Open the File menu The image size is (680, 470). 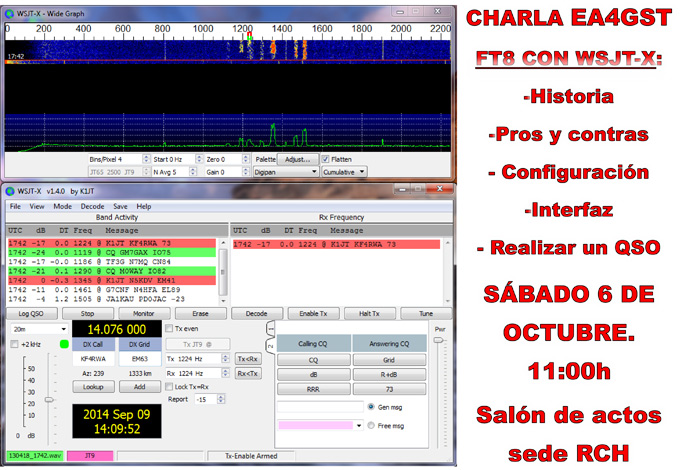point(15,206)
